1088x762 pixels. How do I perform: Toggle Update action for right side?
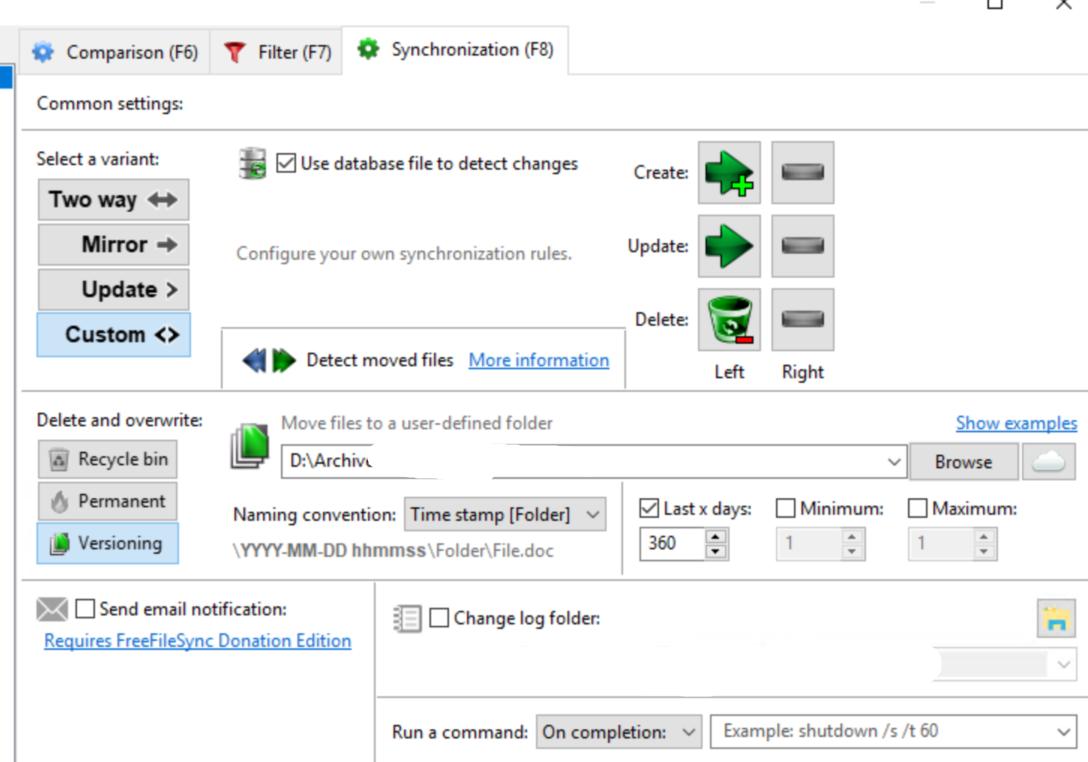[803, 246]
